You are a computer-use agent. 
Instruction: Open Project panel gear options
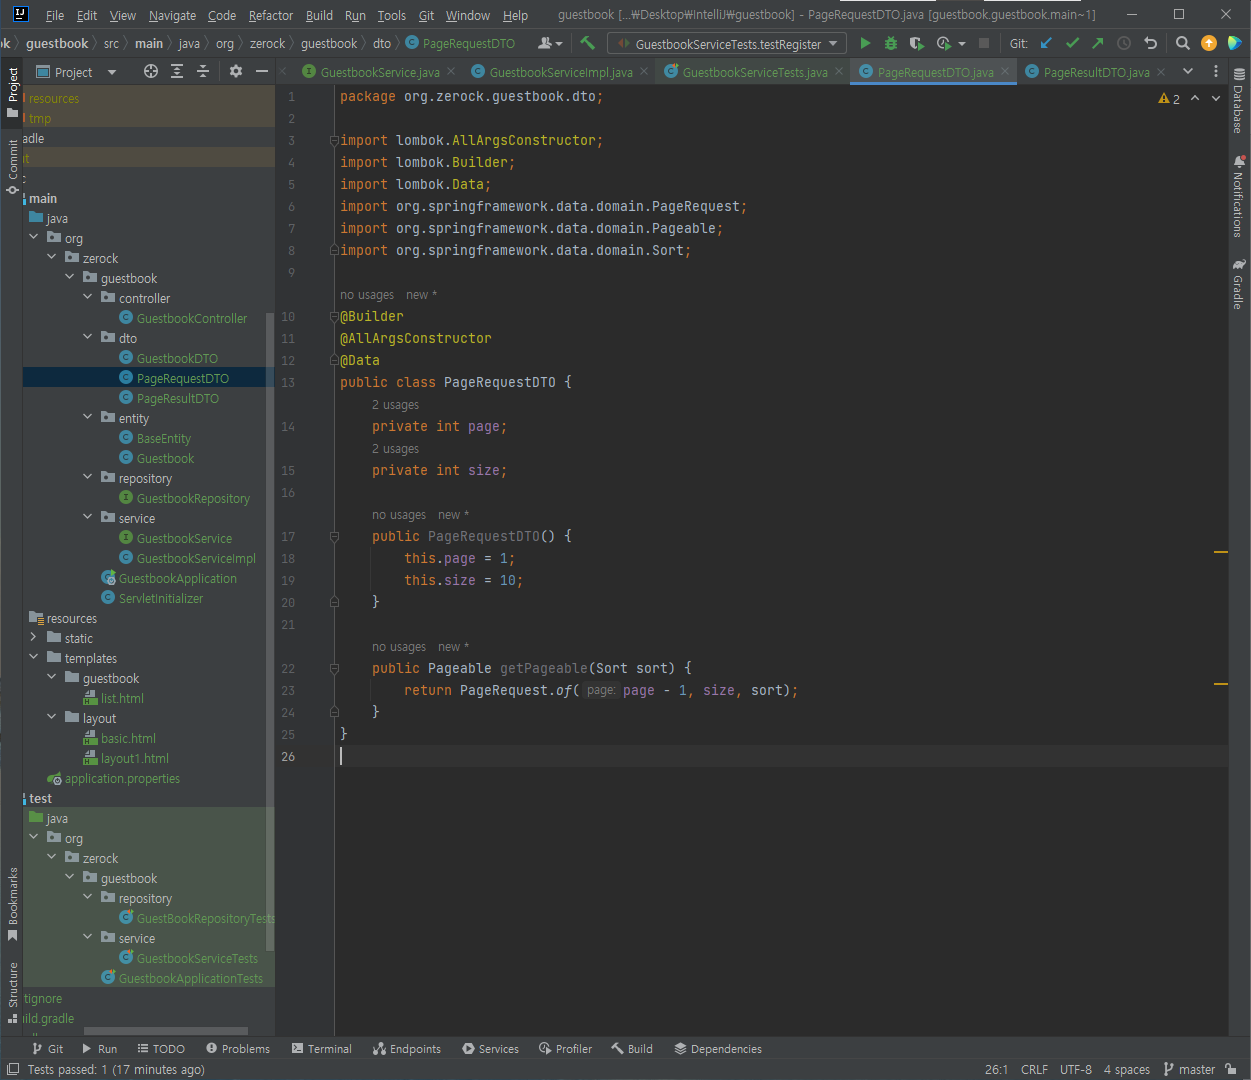click(236, 71)
